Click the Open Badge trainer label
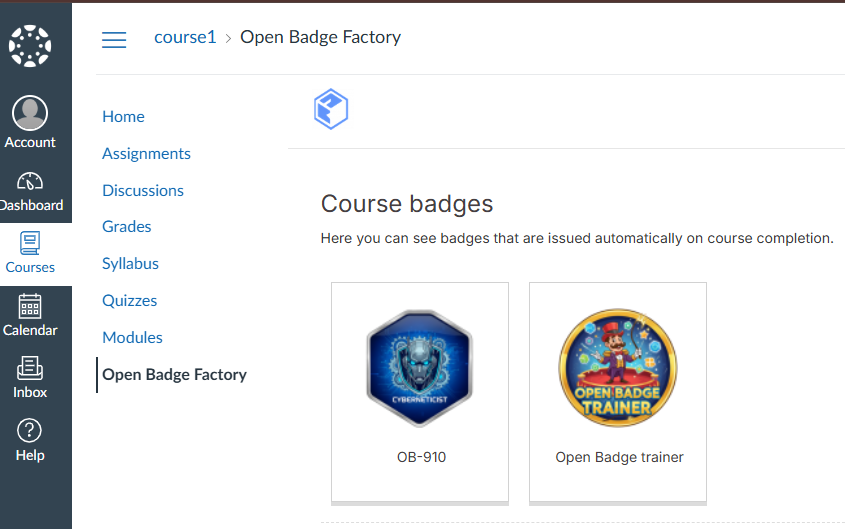The width and height of the screenshot is (845, 529). (619, 457)
